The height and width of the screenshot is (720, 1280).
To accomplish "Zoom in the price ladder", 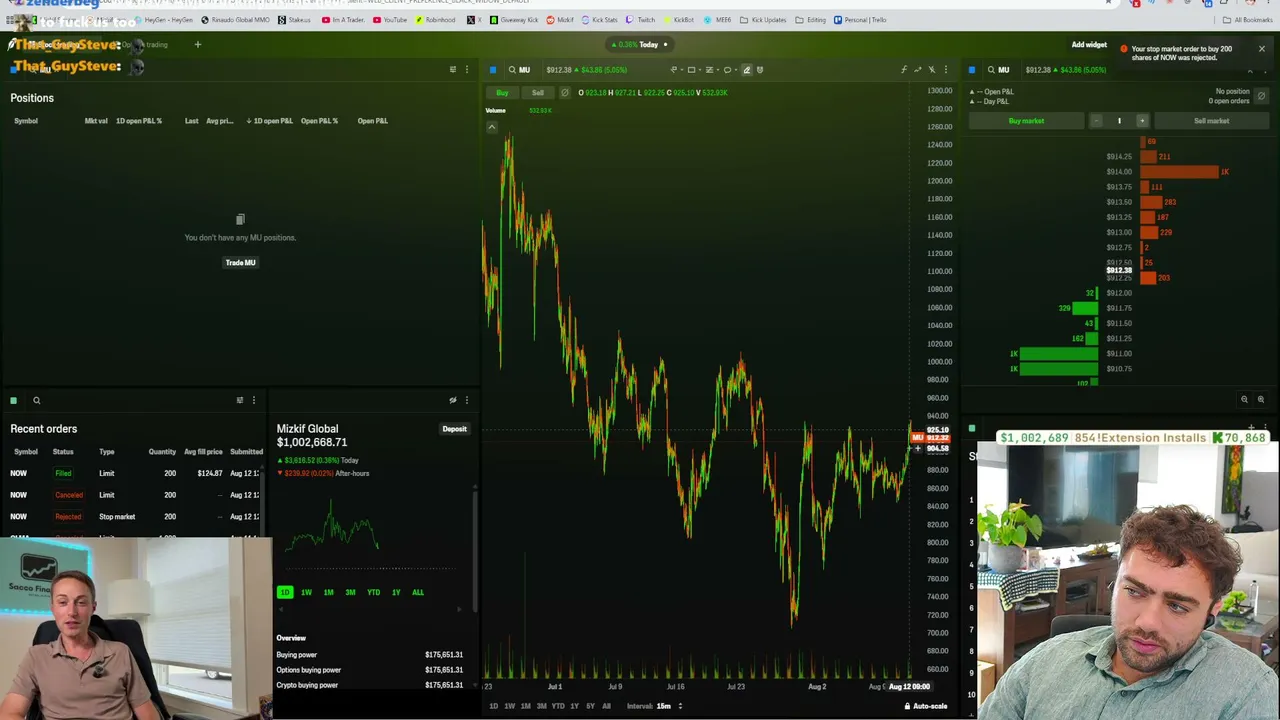I will click(x=1260, y=400).
